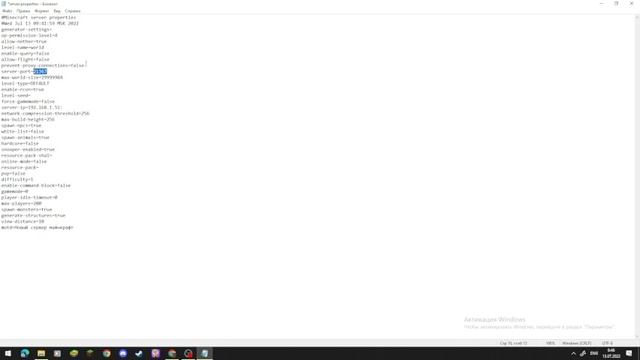Open the Minecraft block taskbar icon
Screen dimensions: 640x360
[90, 353]
